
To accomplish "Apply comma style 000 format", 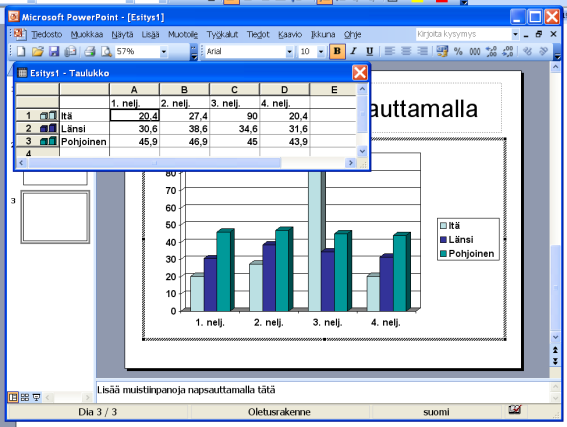I will [474, 51].
